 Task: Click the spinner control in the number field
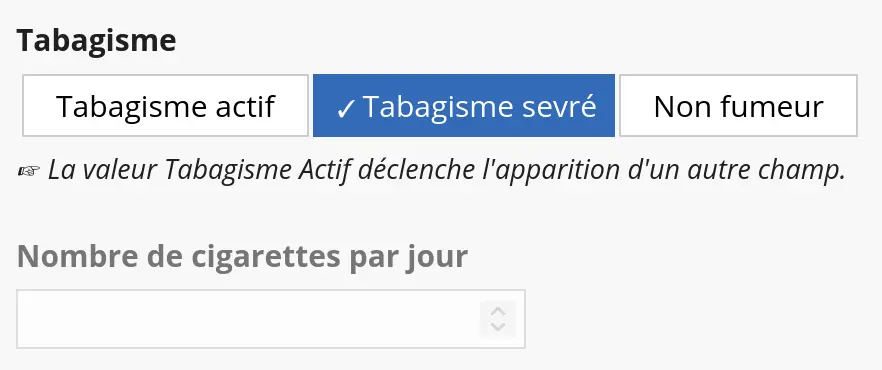[498, 319]
